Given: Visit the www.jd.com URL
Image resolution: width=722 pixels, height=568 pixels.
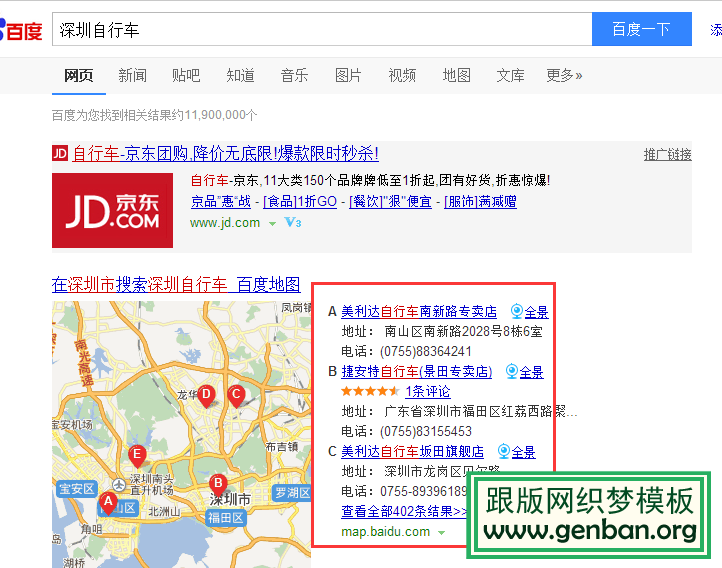Looking at the screenshot, I should pos(225,223).
